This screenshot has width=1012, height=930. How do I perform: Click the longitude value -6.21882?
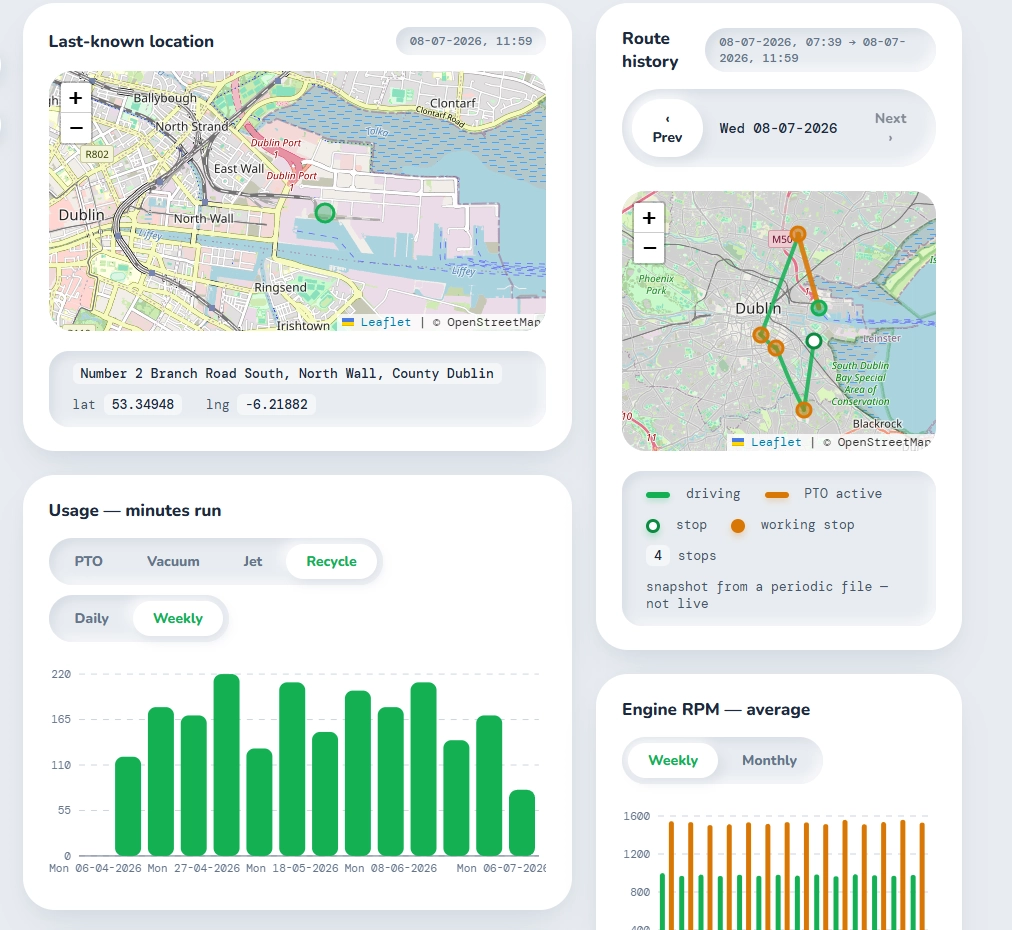coord(276,405)
